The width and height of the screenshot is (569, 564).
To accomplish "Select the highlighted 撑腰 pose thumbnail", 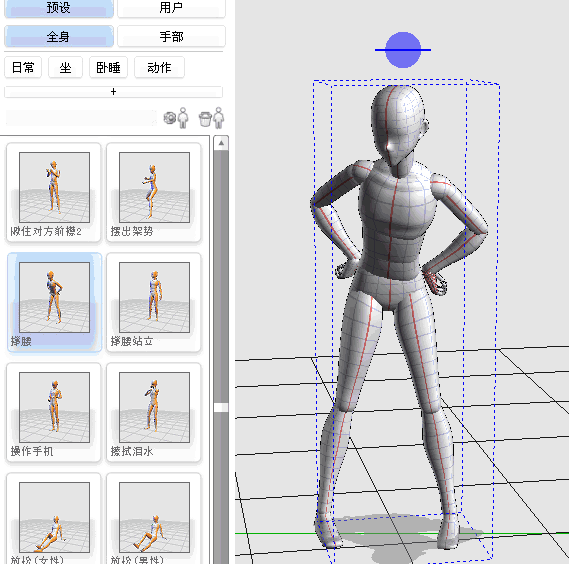I will click(54, 302).
